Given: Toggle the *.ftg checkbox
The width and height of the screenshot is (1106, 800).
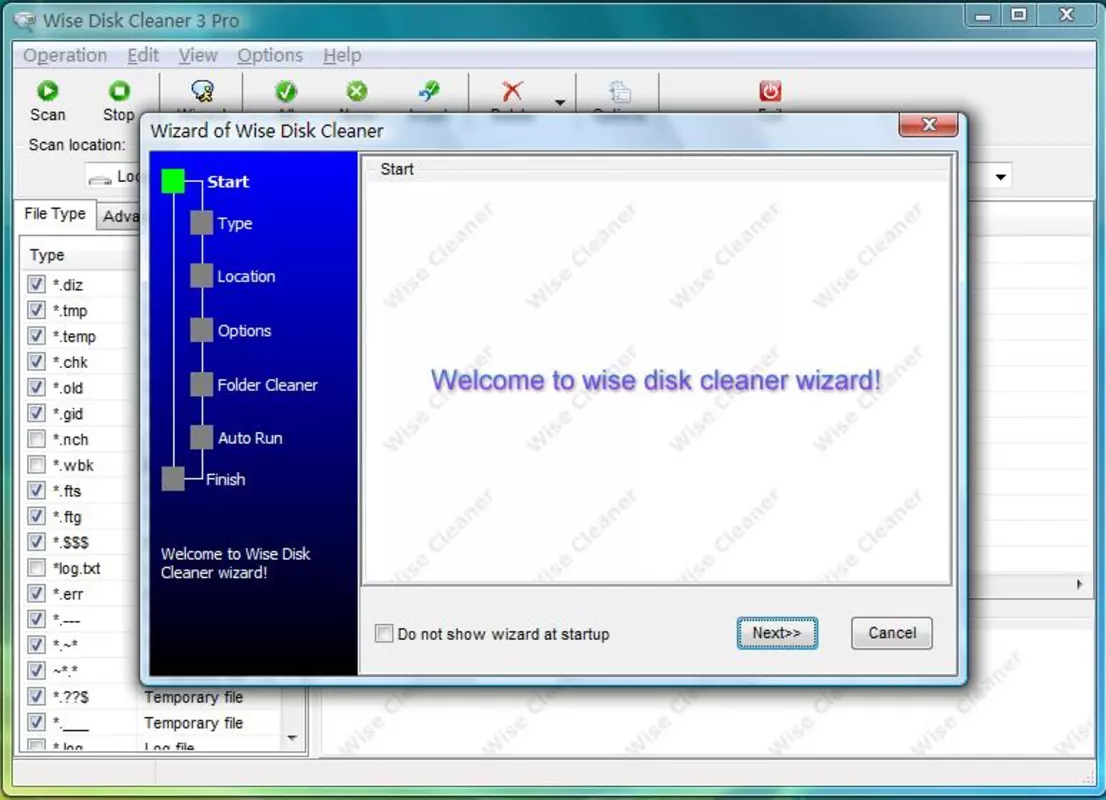Looking at the screenshot, I should tap(36, 516).
